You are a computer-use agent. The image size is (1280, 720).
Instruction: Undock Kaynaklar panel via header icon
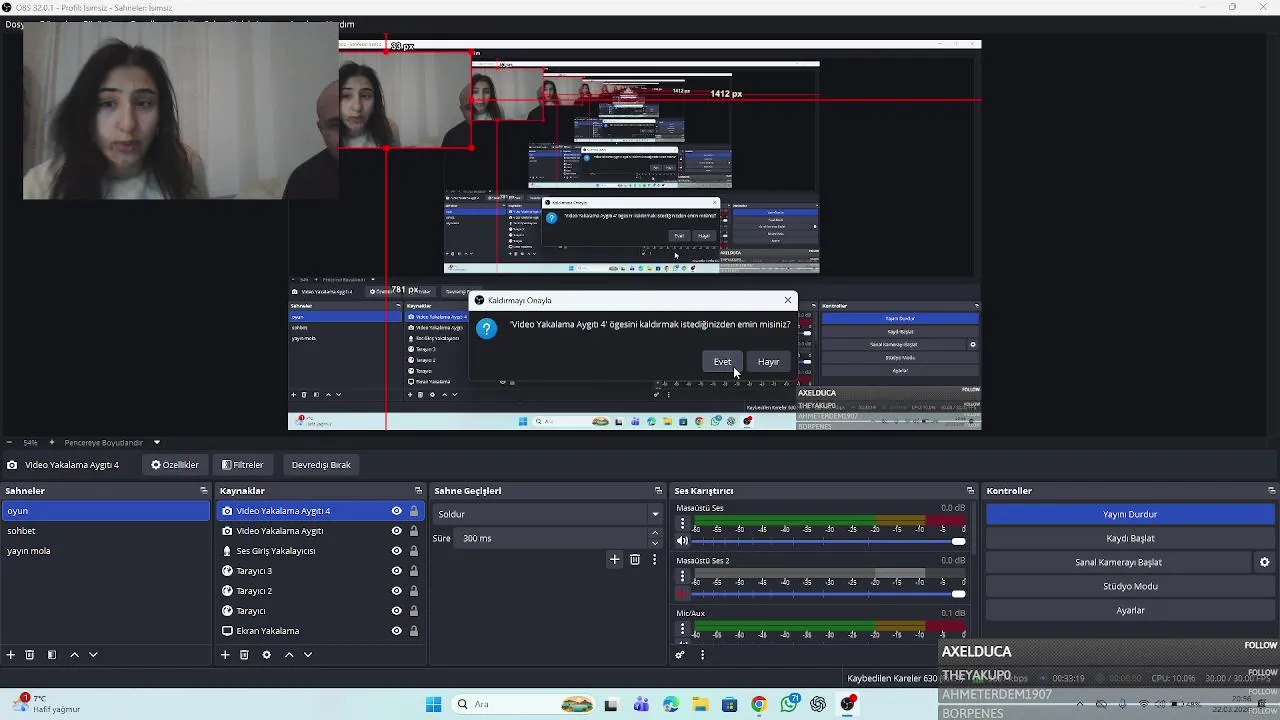click(418, 491)
